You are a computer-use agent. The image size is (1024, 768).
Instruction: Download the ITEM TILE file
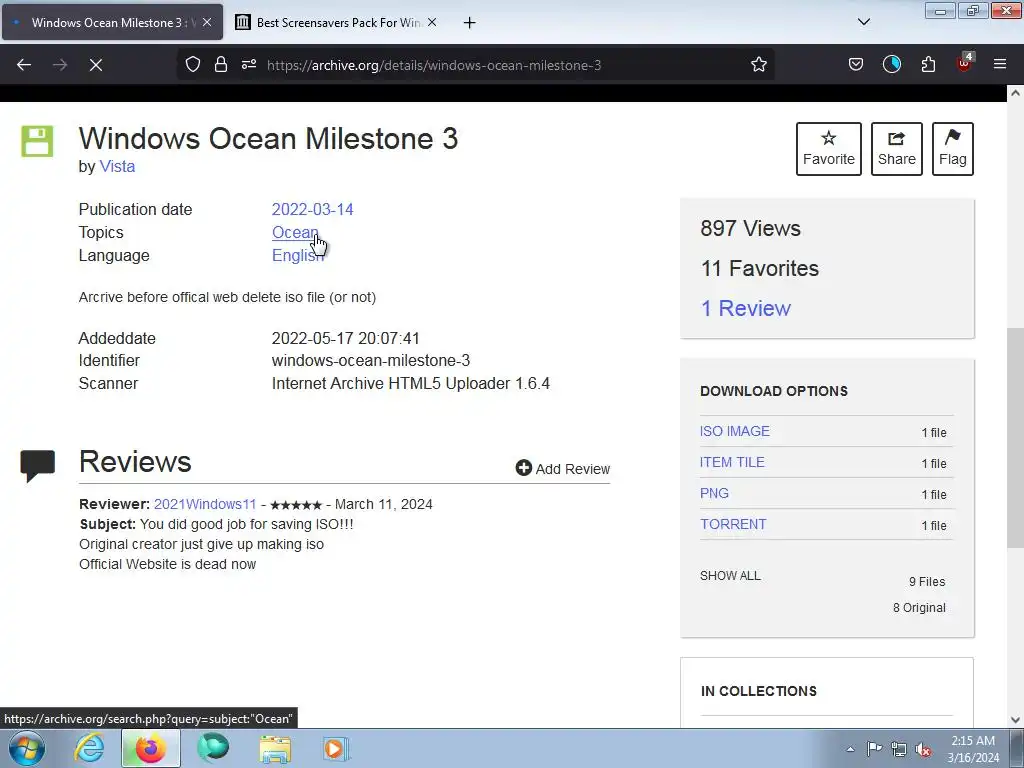pyautogui.click(x=732, y=462)
